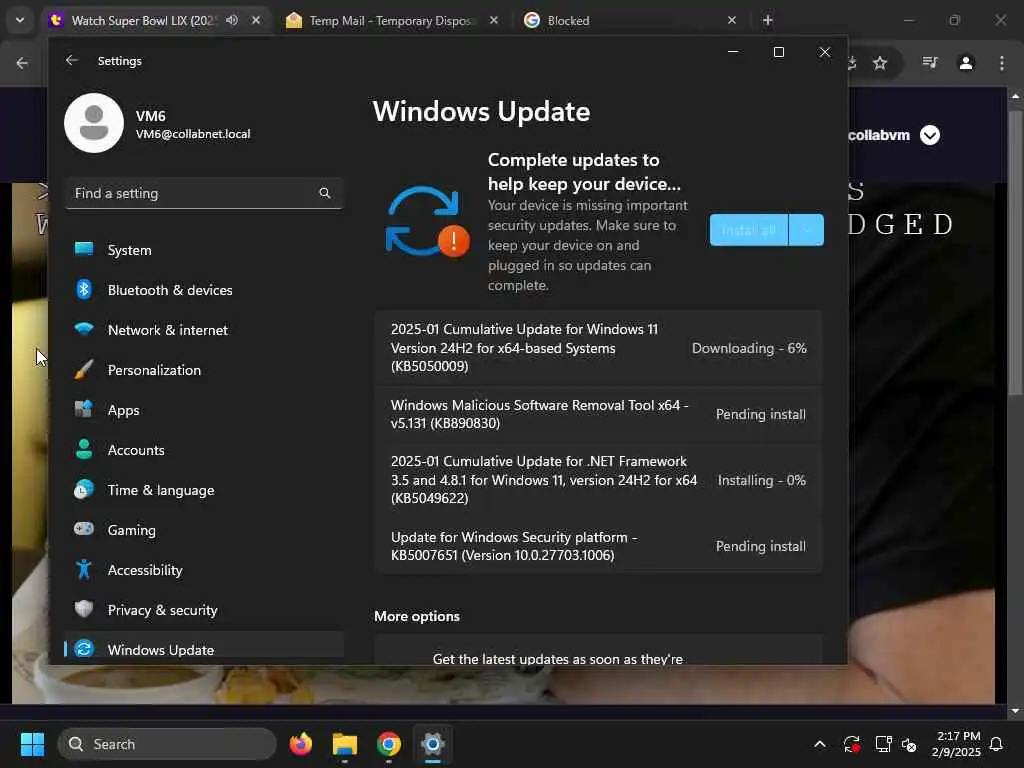The height and width of the screenshot is (768, 1024).
Task: Click the VM6 user profile avatar
Action: tap(94, 123)
